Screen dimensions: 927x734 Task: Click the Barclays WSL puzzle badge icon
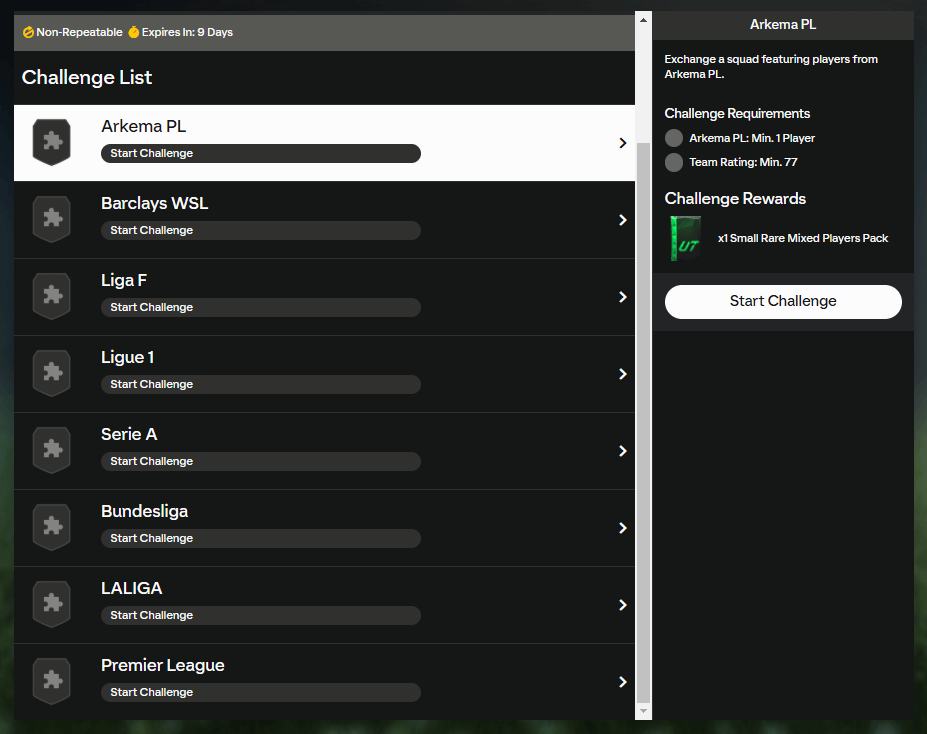click(52, 219)
